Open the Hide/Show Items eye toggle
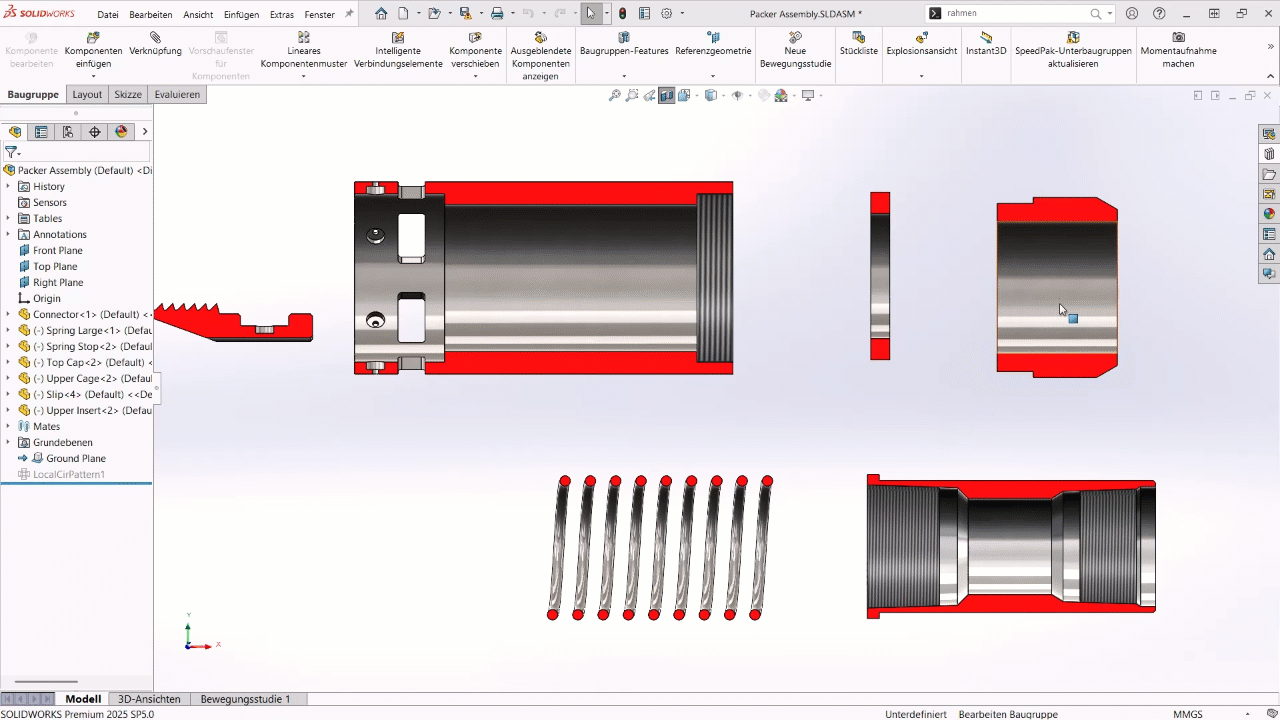The height and width of the screenshot is (720, 1280). point(737,95)
